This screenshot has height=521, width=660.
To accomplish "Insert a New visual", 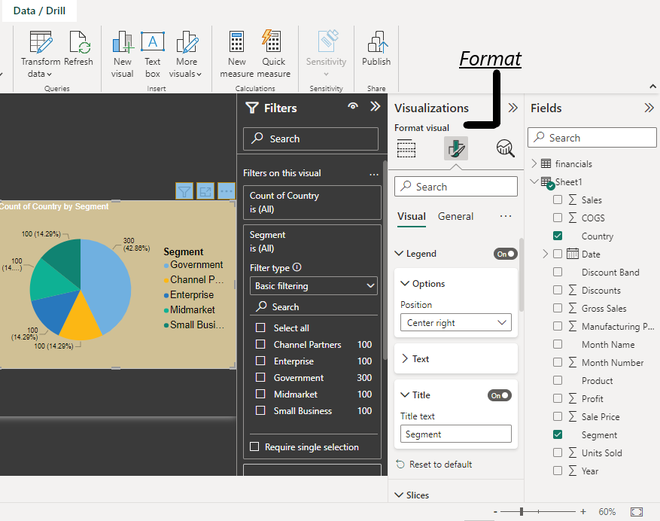I will [x=122, y=54].
